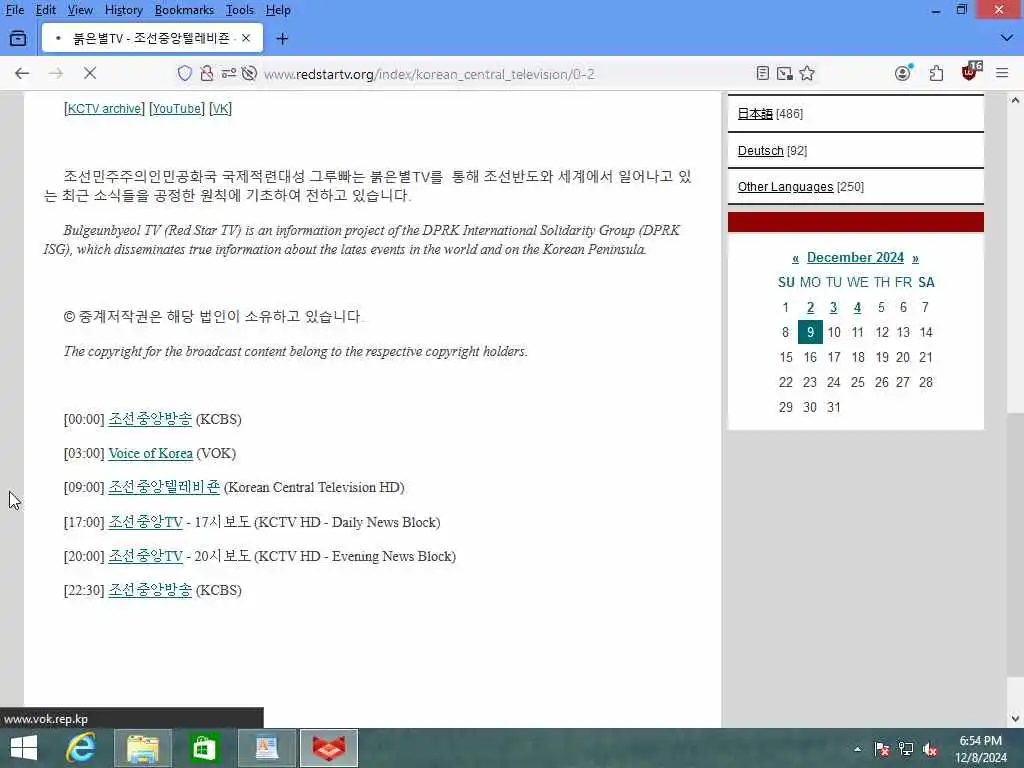Open the VK link
The image size is (1024, 768).
click(x=220, y=108)
